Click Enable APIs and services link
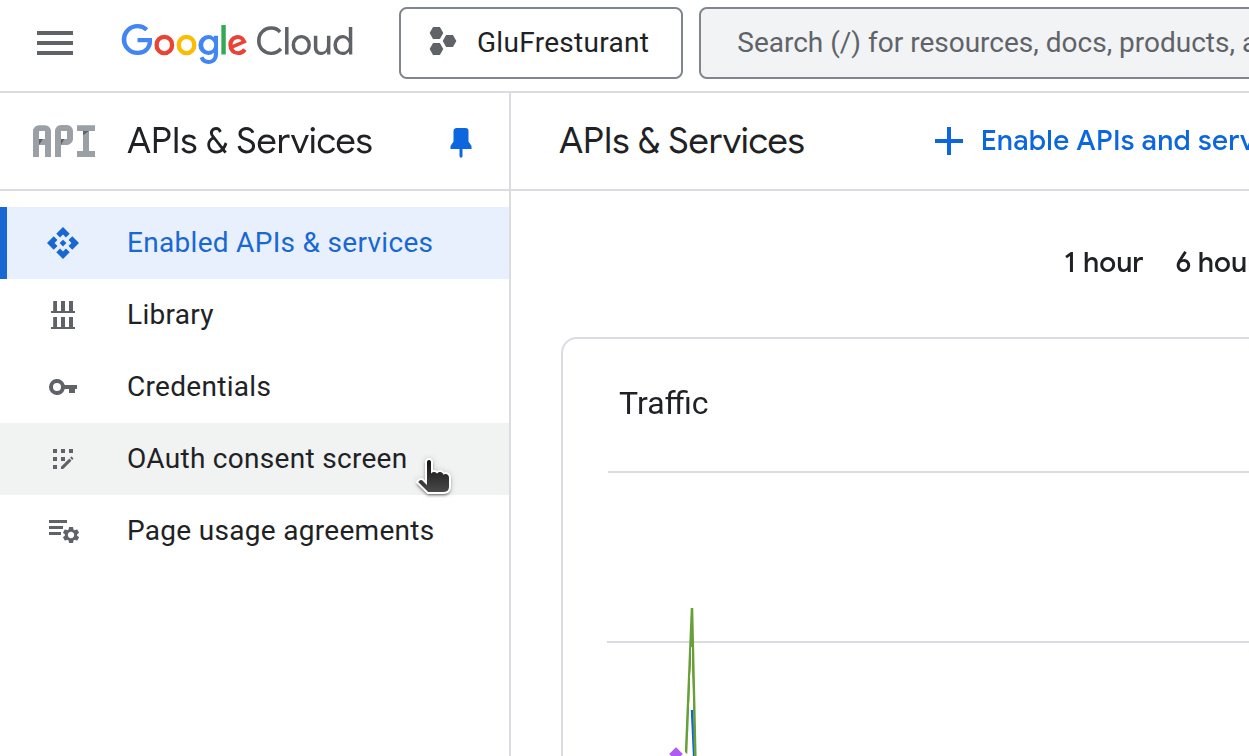The height and width of the screenshot is (756, 1249). pyautogui.click(x=1113, y=141)
